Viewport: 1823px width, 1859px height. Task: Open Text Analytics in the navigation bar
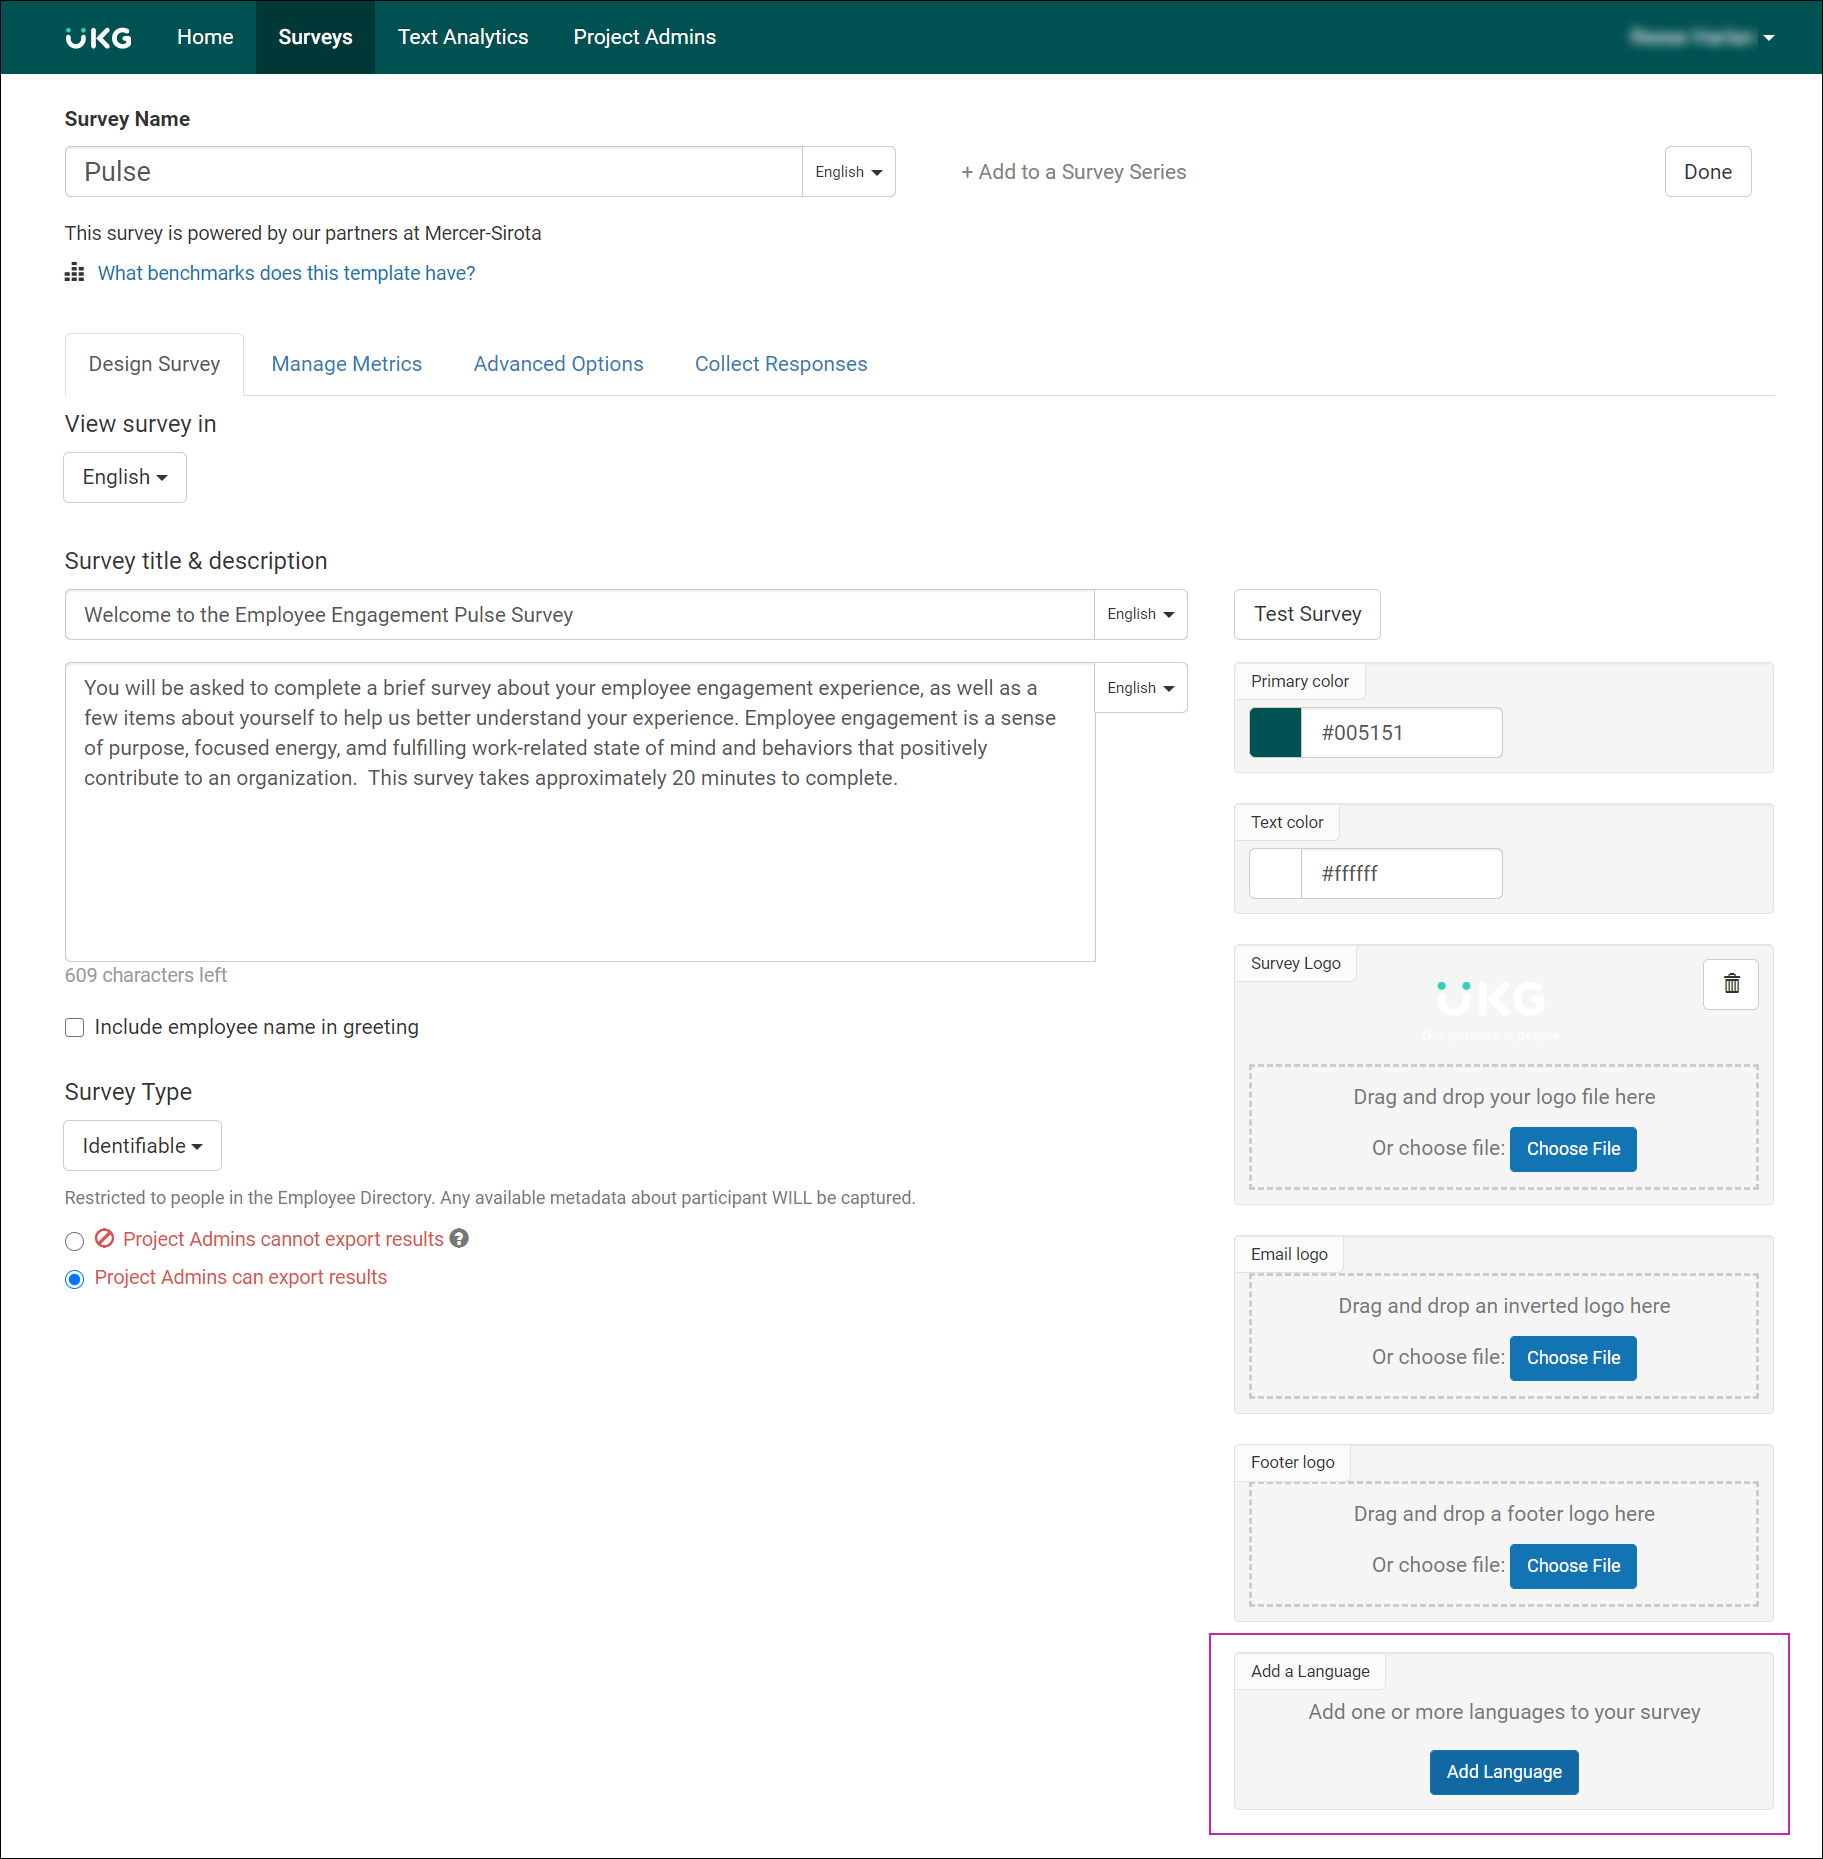(463, 37)
